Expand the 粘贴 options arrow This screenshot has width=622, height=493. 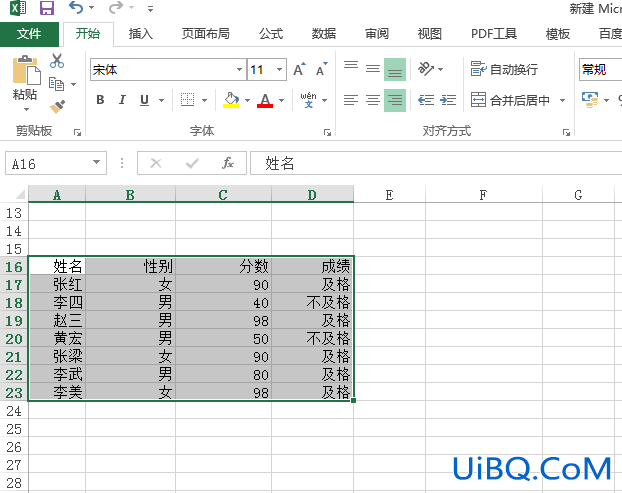click(26, 109)
